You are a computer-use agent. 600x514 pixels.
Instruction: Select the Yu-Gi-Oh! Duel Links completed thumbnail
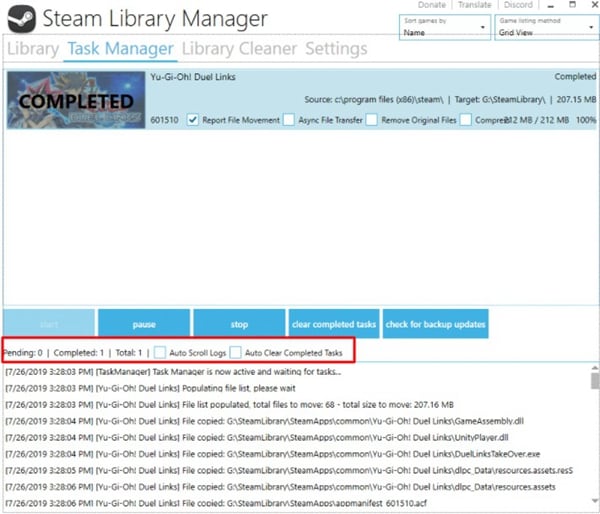76,100
